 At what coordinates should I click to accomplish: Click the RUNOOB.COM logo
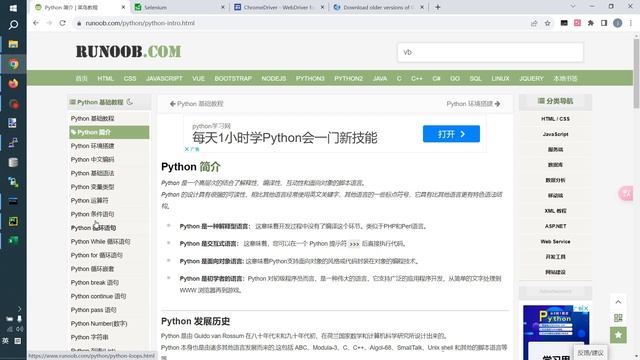coord(128,51)
